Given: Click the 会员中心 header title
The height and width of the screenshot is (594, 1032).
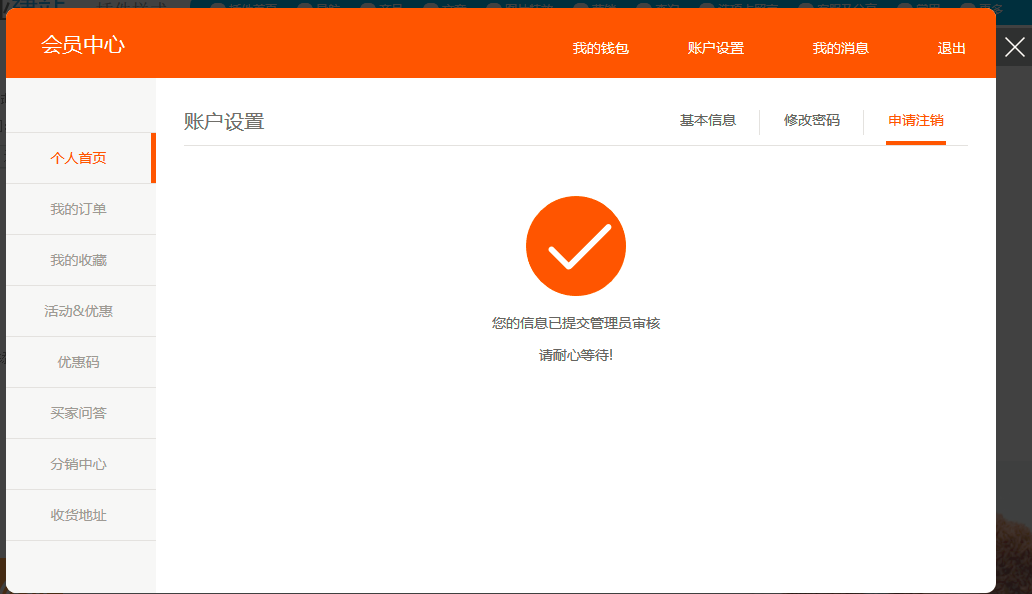Looking at the screenshot, I should (83, 45).
